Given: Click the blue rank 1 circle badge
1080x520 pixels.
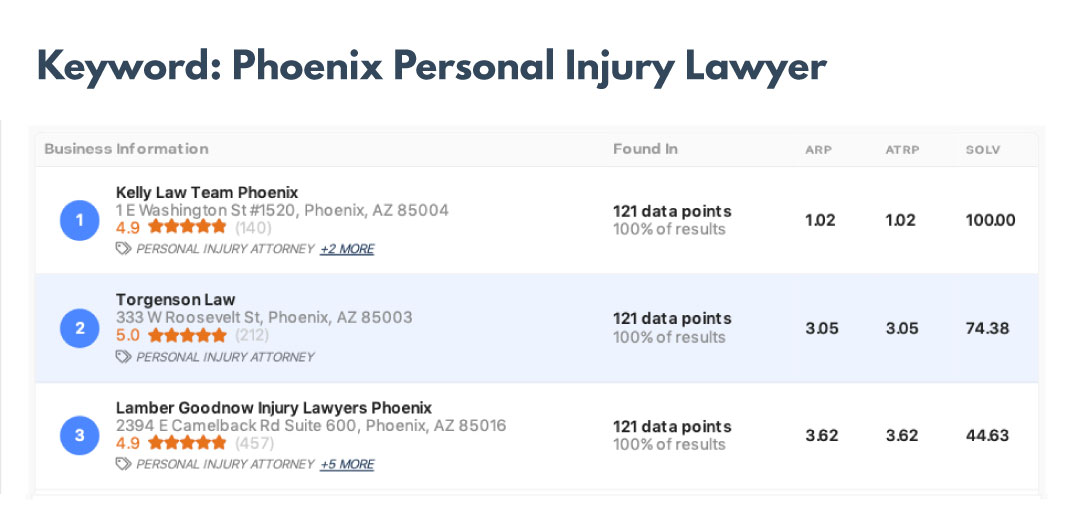Looking at the screenshot, I should (80, 220).
